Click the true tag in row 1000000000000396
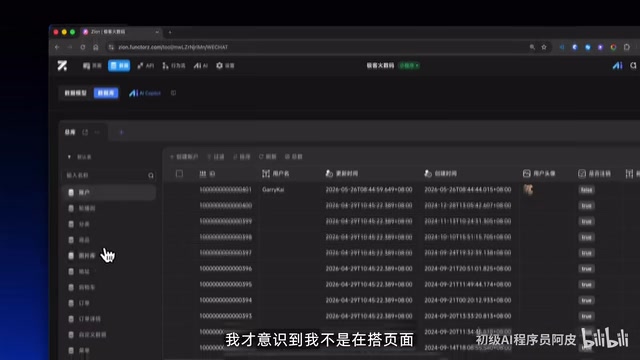Image resolution: width=640 pixels, height=360 pixels. 587,269
